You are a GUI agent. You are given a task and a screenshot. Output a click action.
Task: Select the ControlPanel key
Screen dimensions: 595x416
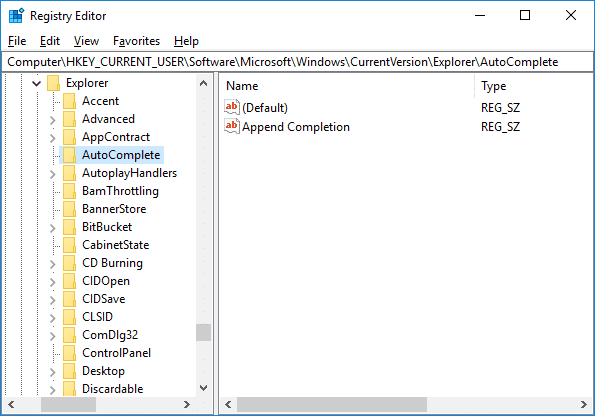point(116,353)
